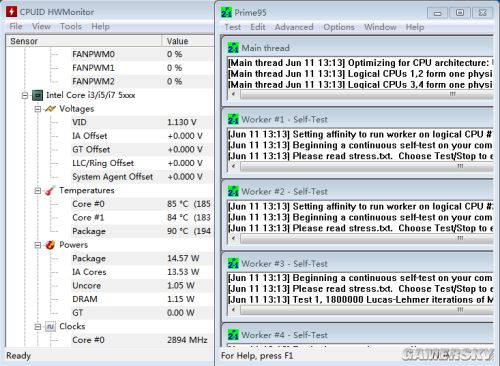The image size is (500, 366).
Task: Click the Voltages lightning icon
Action: [x=50, y=109]
